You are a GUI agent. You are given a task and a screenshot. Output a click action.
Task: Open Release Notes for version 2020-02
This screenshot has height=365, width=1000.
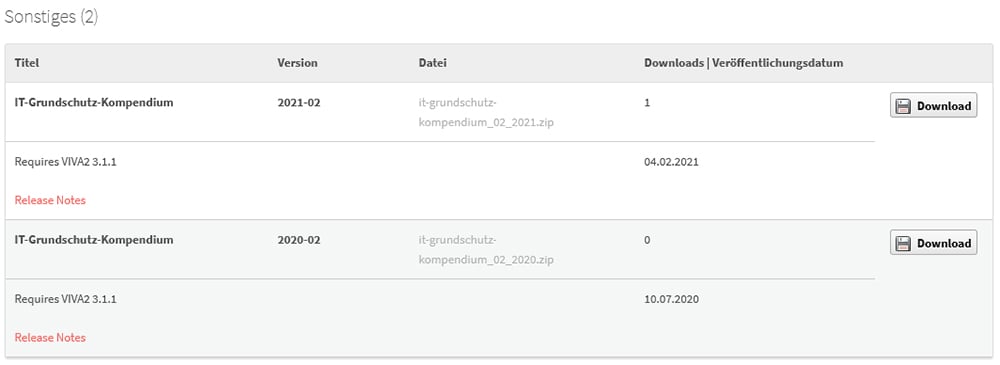click(x=50, y=337)
